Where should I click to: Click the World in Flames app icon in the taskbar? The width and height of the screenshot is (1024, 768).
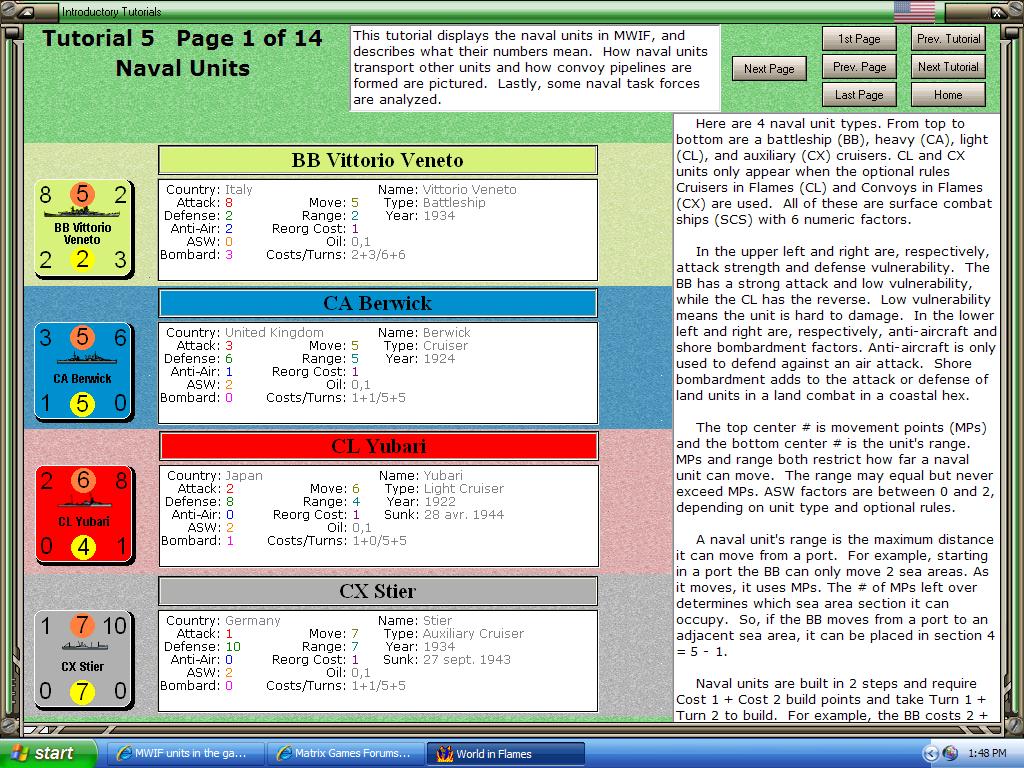pyautogui.click(x=445, y=754)
